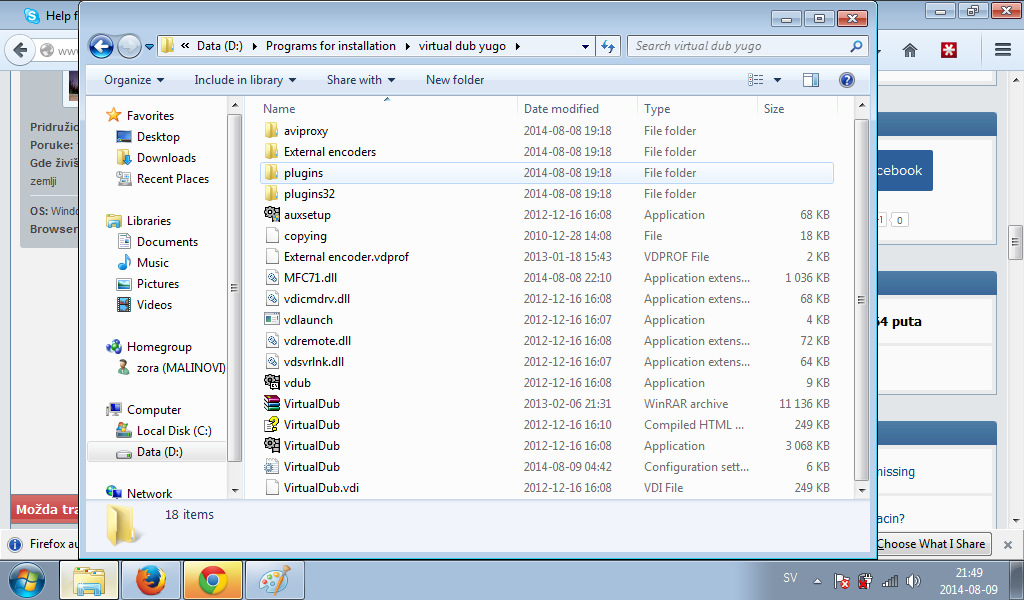Viewport: 1024px width, 600px height.
Task: Open the Include in library menu
Action: [245, 80]
